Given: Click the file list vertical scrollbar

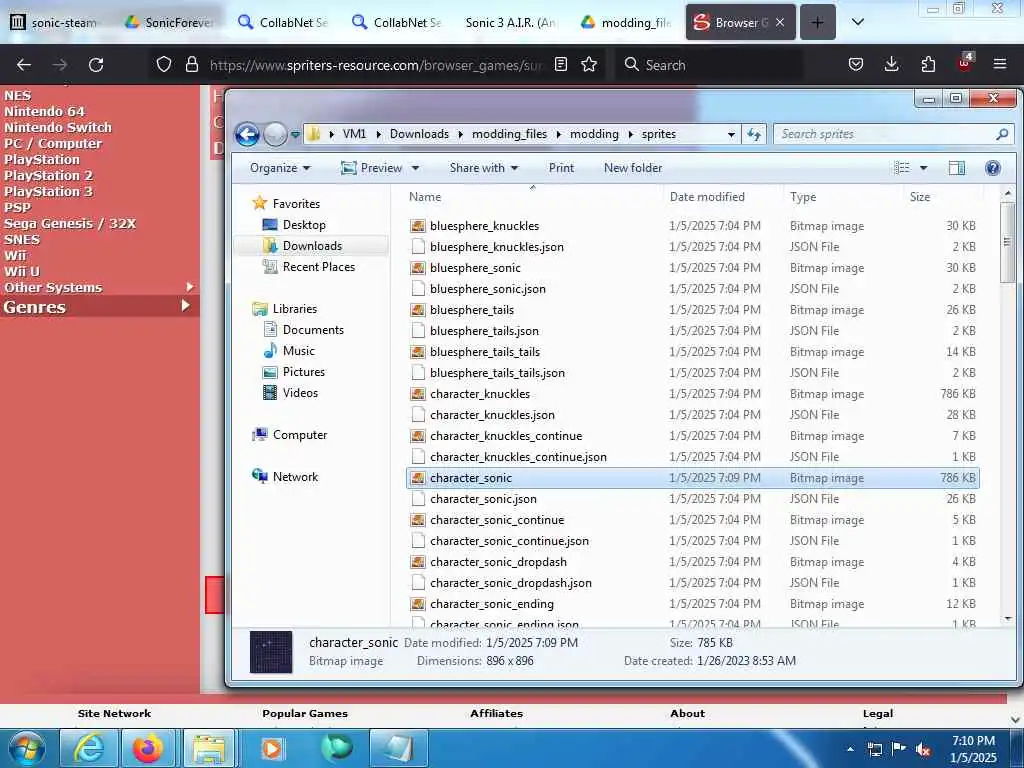Looking at the screenshot, I should (x=1008, y=242).
